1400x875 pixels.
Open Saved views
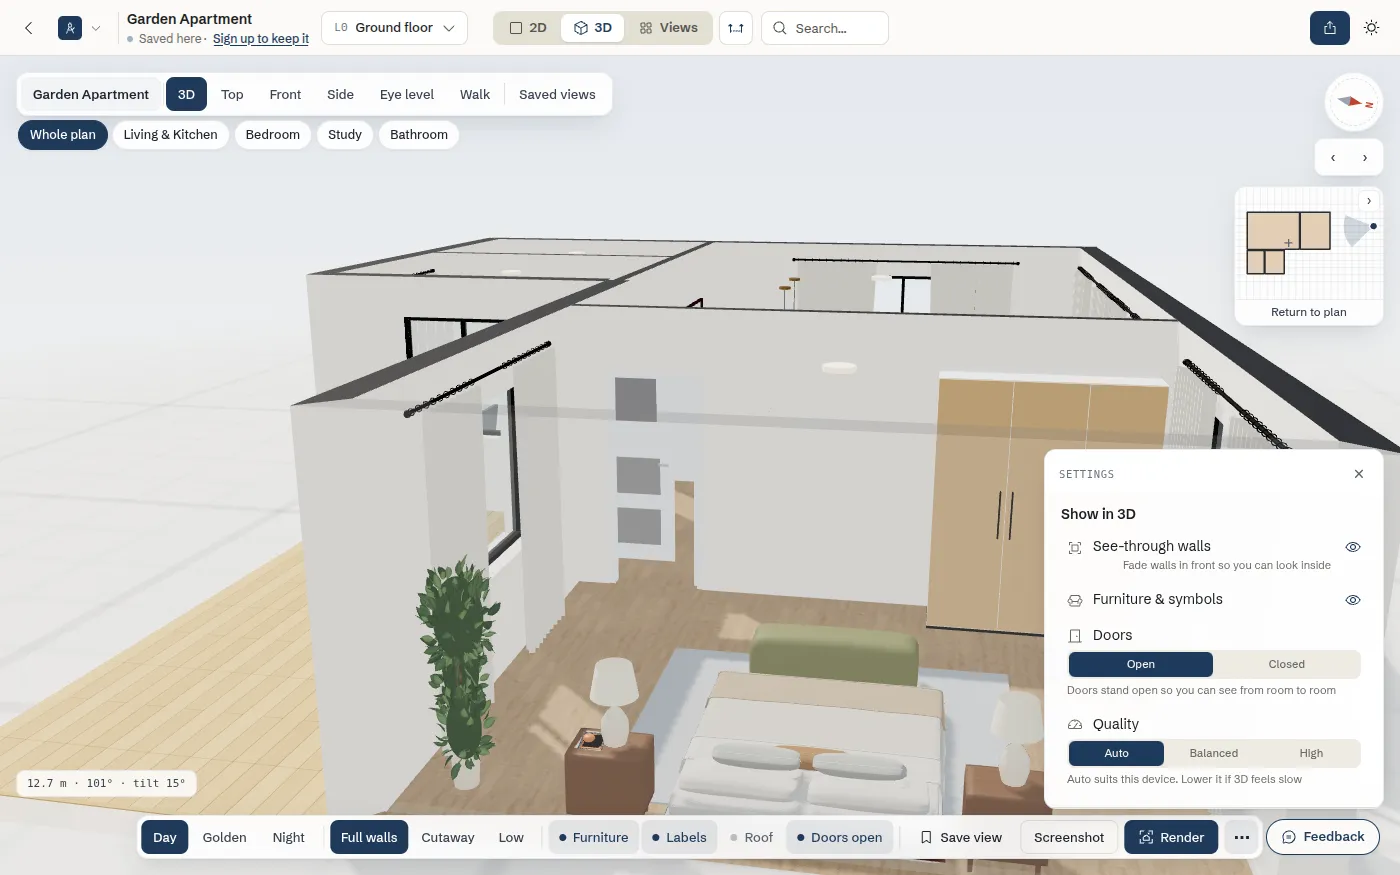click(x=557, y=94)
